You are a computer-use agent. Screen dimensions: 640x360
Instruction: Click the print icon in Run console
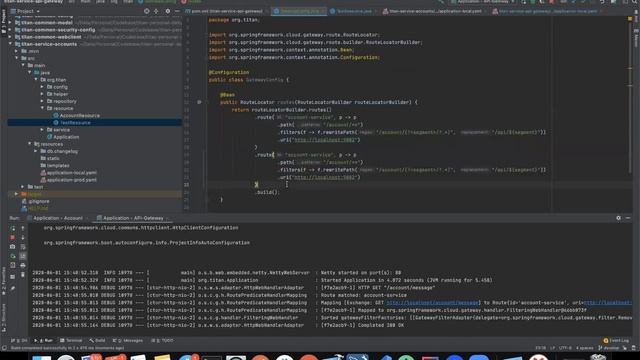pos(23,265)
